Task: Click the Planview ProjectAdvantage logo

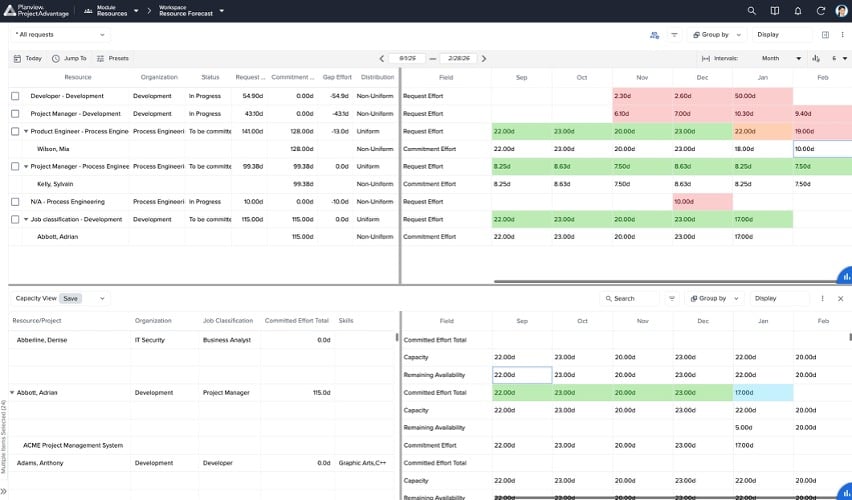Action: tap(36, 10)
